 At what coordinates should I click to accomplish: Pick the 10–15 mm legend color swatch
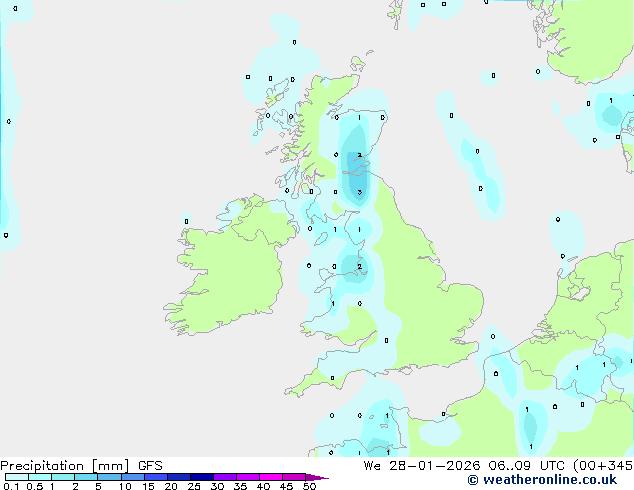coord(133,477)
